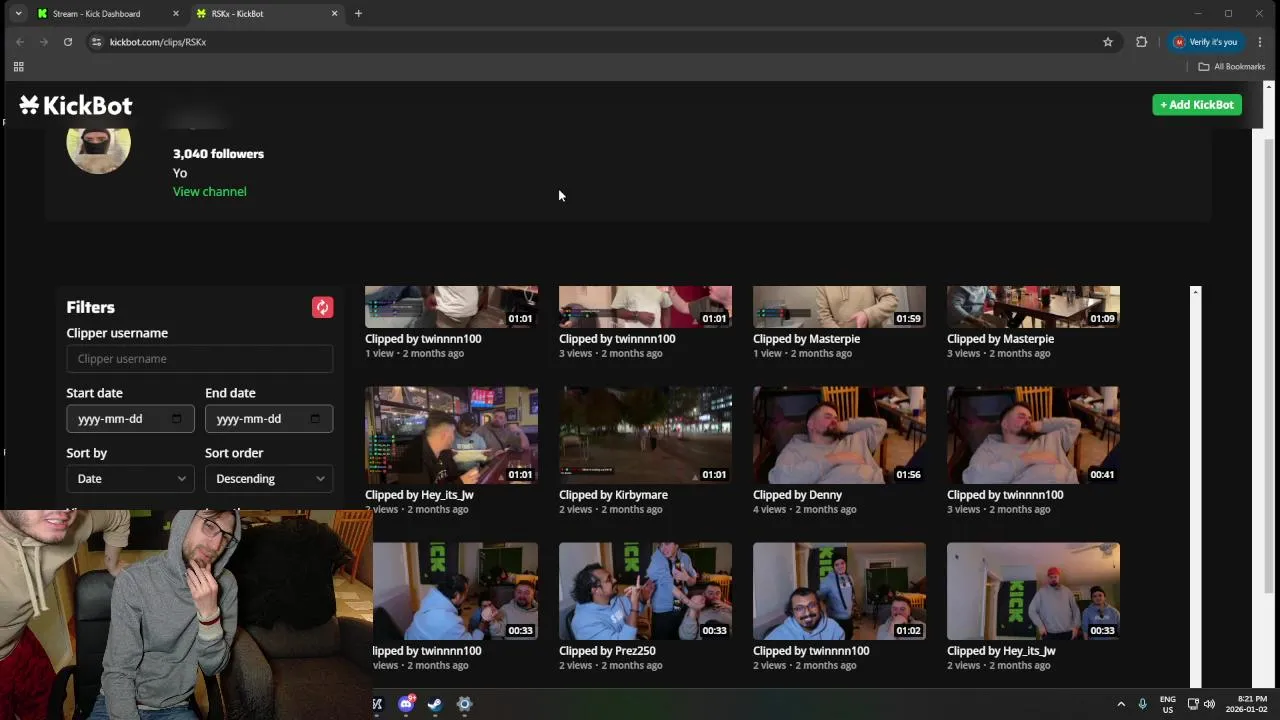This screenshot has height=720, width=1280.
Task: Open the 00:33 clip by Hey_its_Jw
Action: coord(1033,591)
